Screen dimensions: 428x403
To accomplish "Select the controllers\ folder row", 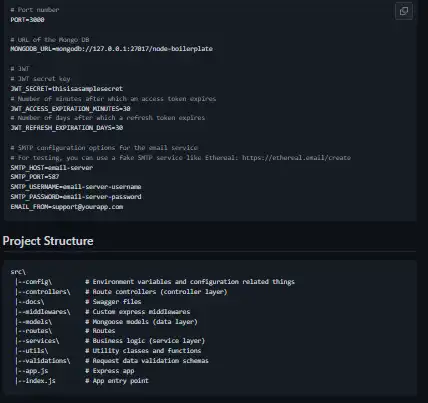I will (x=121, y=292).
